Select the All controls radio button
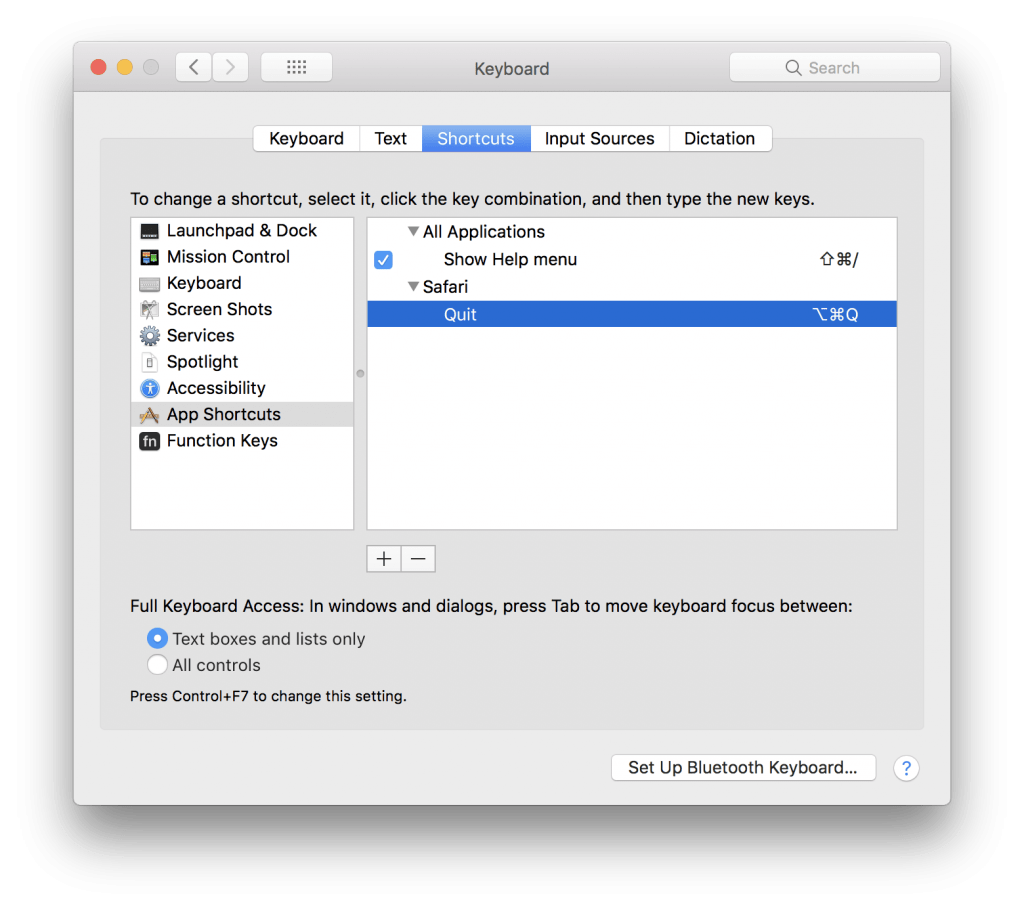This screenshot has height=910, width=1024. [157, 665]
